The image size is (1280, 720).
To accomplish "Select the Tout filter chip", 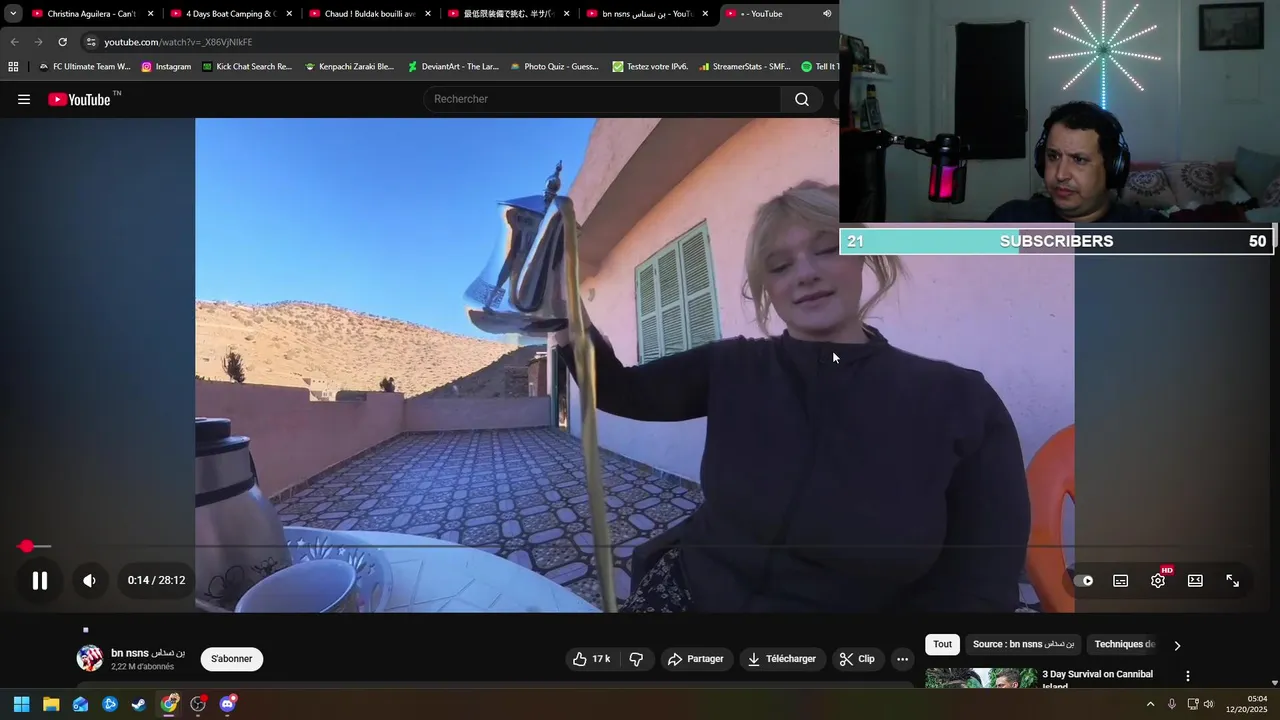I will click(x=943, y=645).
